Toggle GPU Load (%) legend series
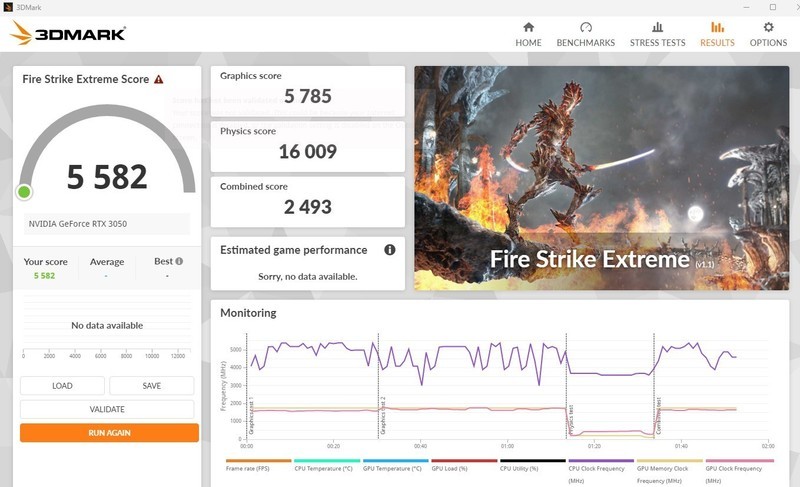 click(x=459, y=467)
